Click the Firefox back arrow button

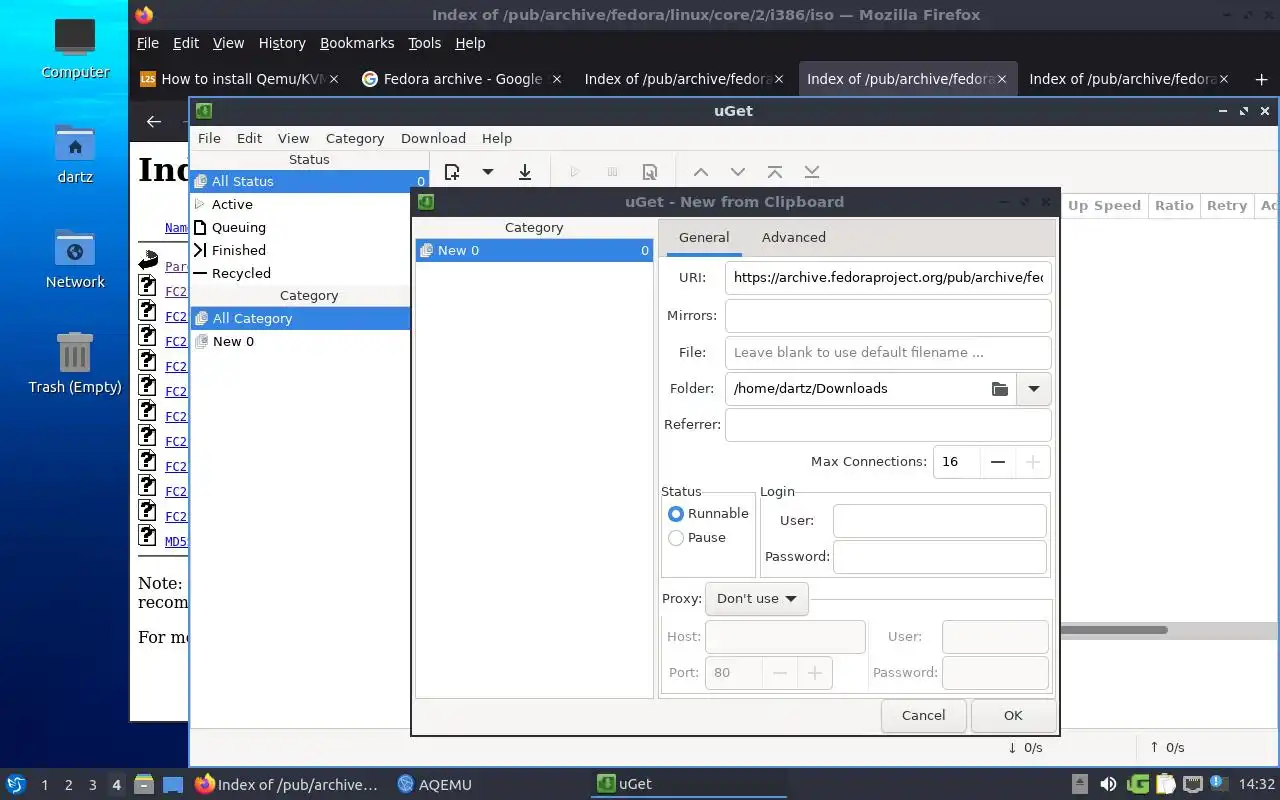[153, 121]
